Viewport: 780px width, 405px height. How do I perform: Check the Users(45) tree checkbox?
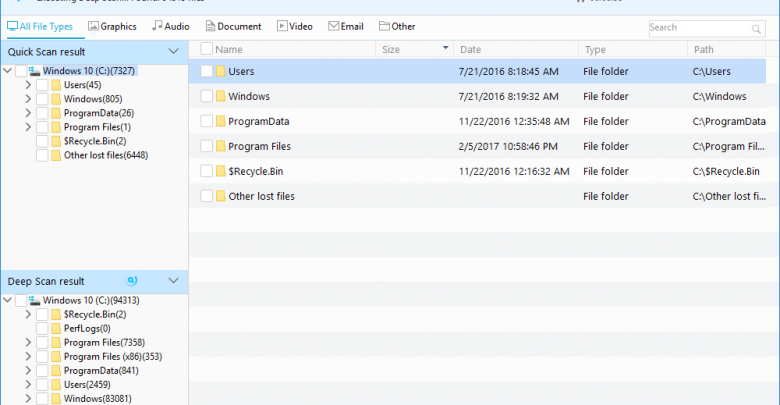tap(42, 85)
